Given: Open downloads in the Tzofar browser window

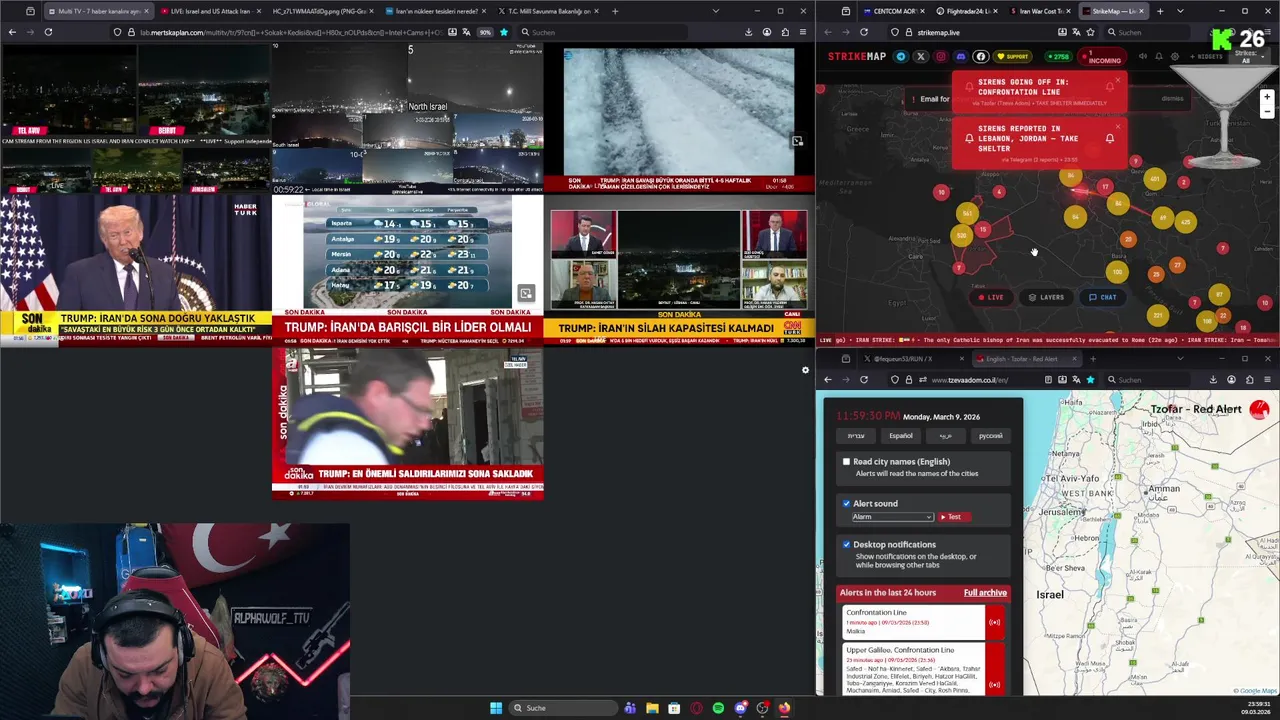Looking at the screenshot, I should [1213, 380].
